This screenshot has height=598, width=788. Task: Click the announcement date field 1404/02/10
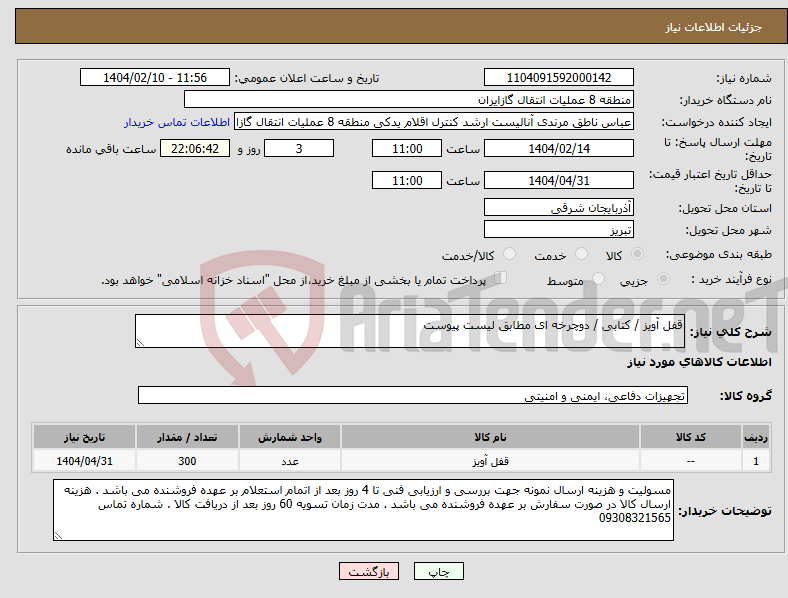(x=155, y=78)
